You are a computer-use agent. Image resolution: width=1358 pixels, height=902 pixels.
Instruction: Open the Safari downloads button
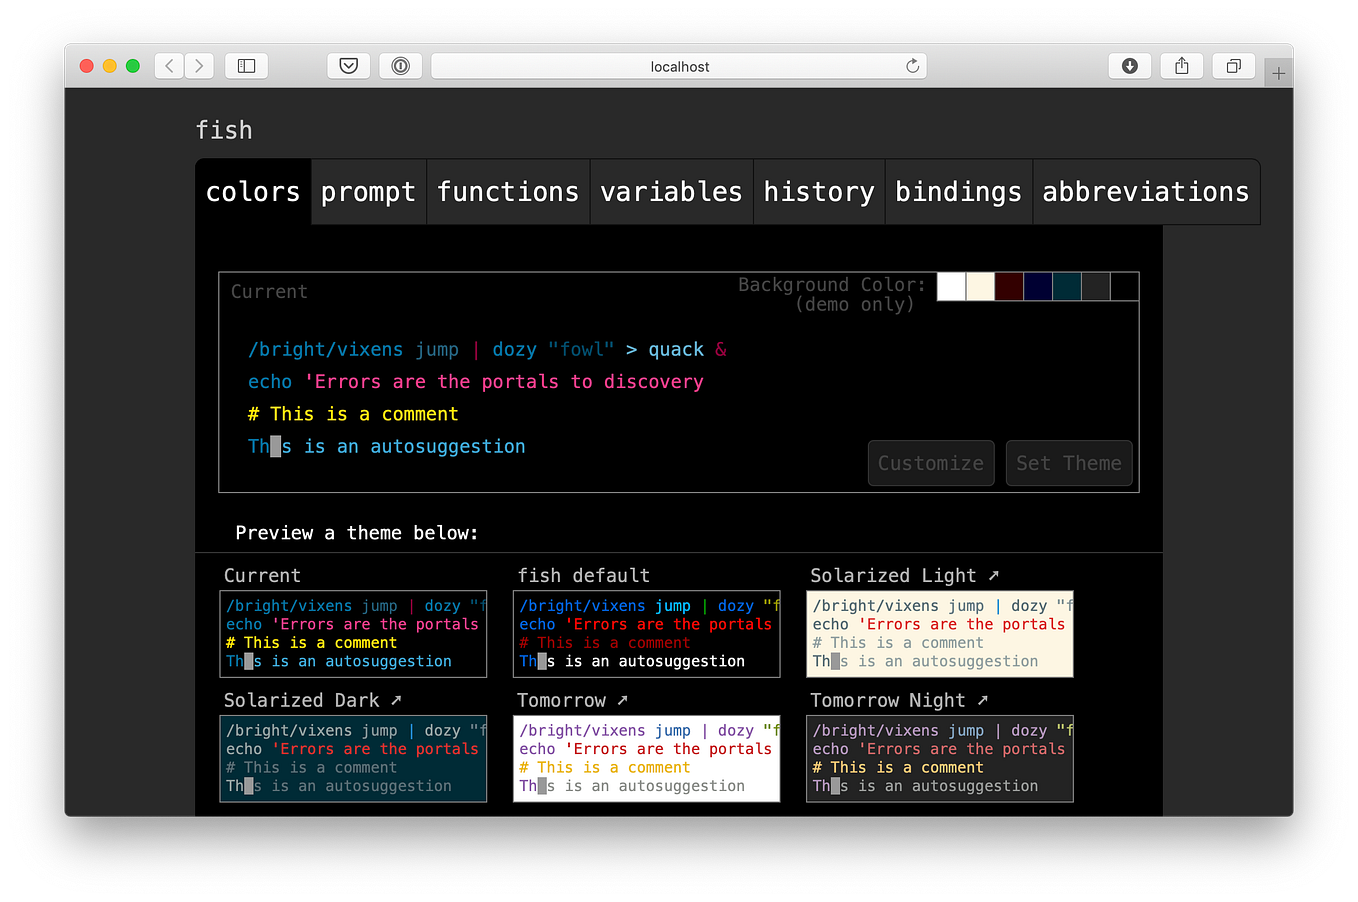click(x=1129, y=66)
